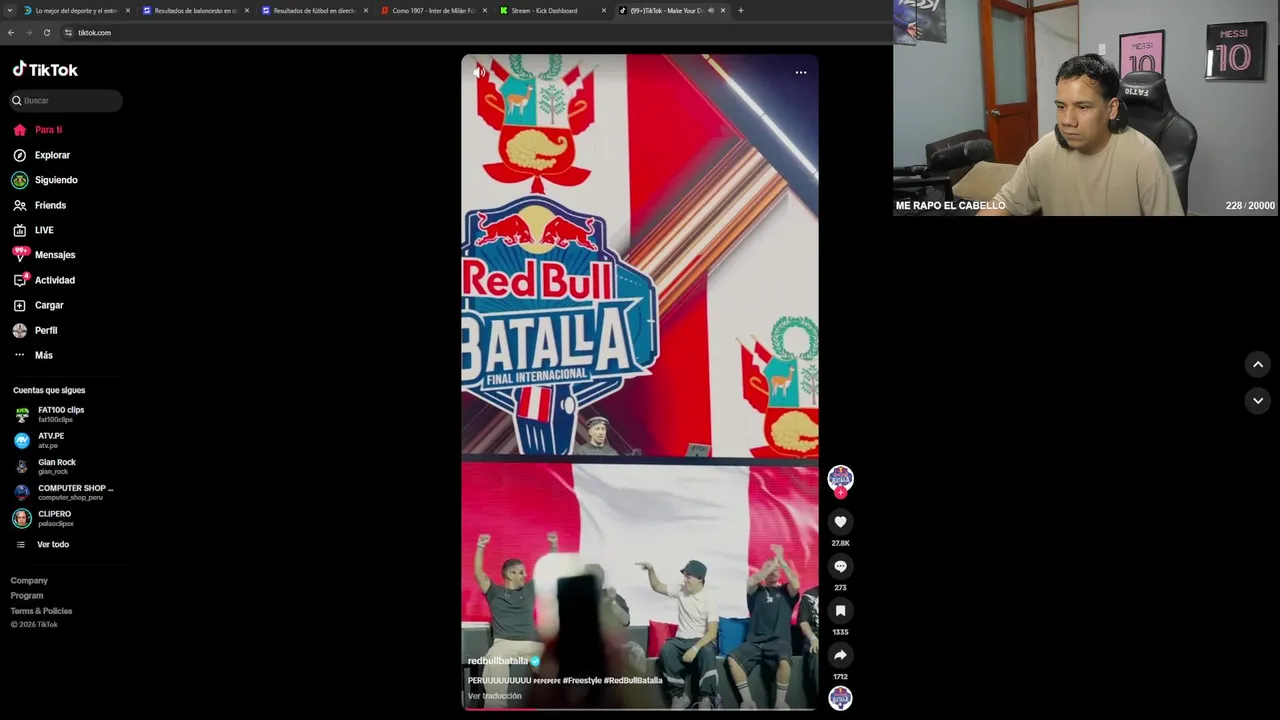Like the video with the heart icon
The height and width of the screenshot is (720, 1280).
coord(840,522)
